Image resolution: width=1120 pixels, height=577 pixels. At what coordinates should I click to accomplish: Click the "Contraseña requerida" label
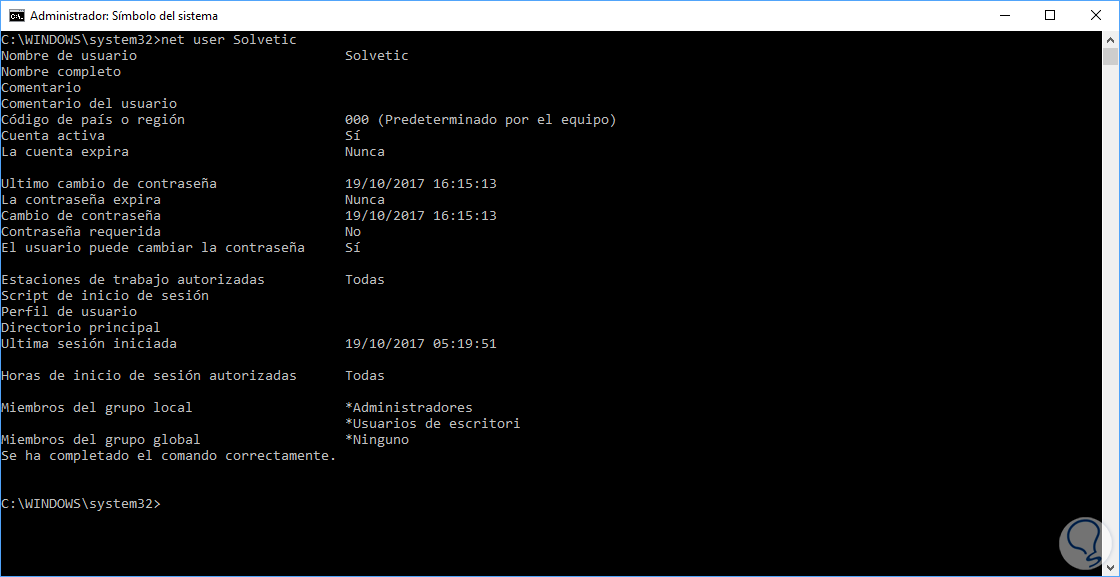pos(81,232)
